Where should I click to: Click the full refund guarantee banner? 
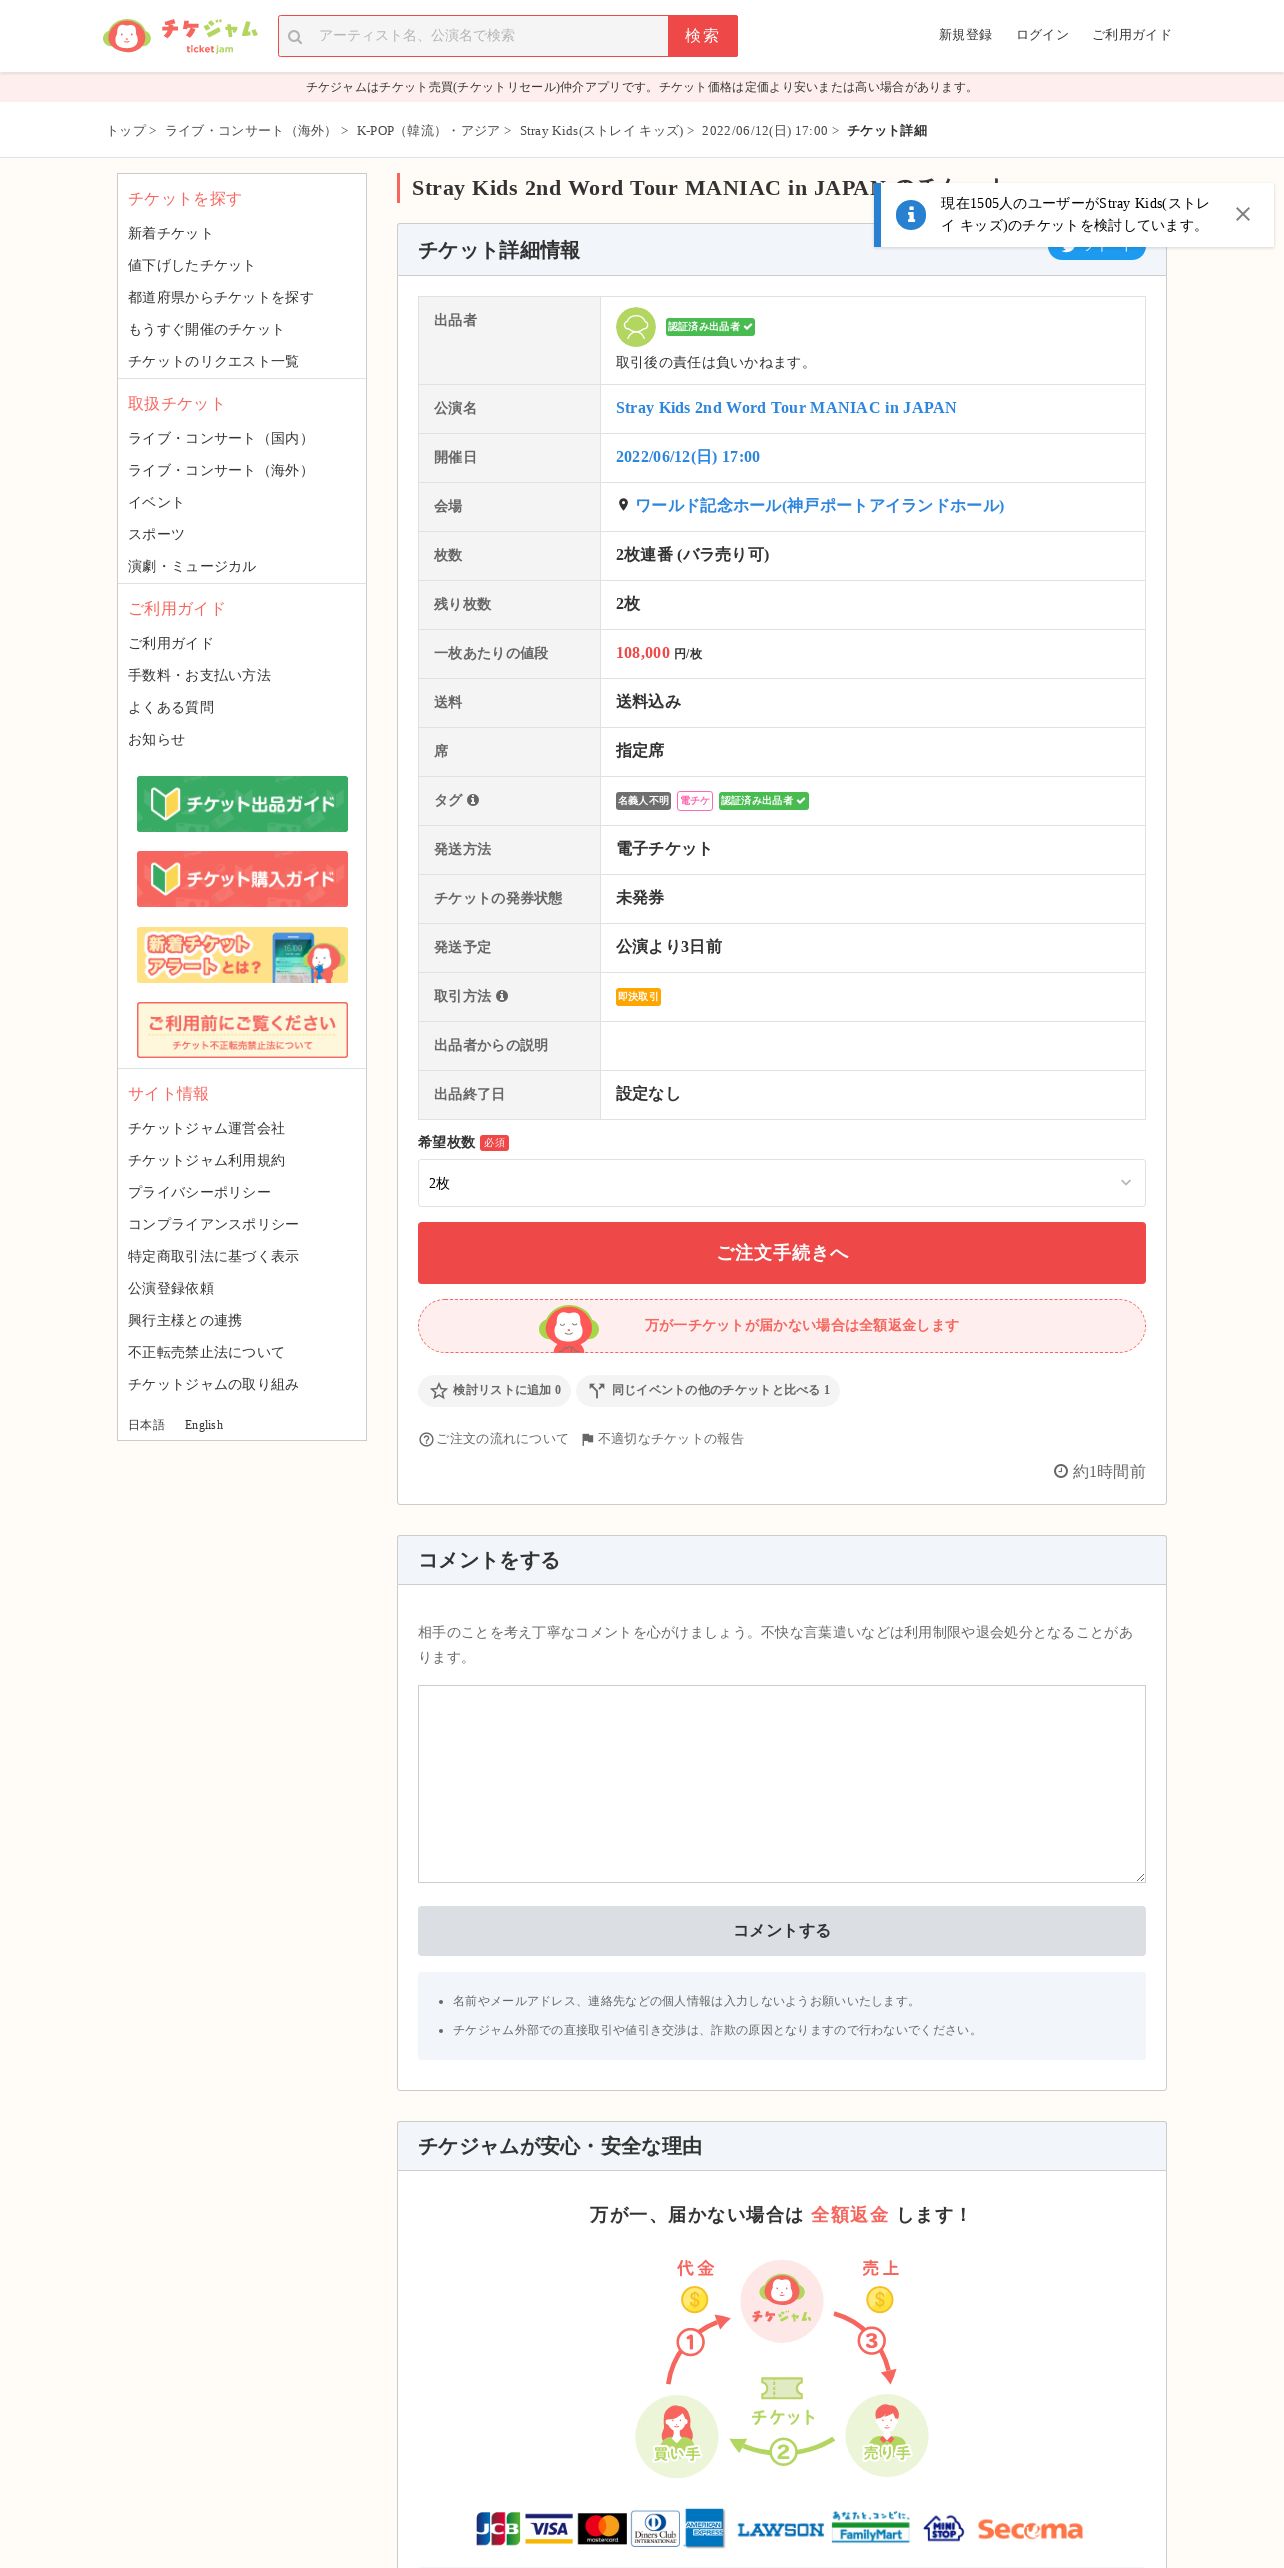[782, 1326]
